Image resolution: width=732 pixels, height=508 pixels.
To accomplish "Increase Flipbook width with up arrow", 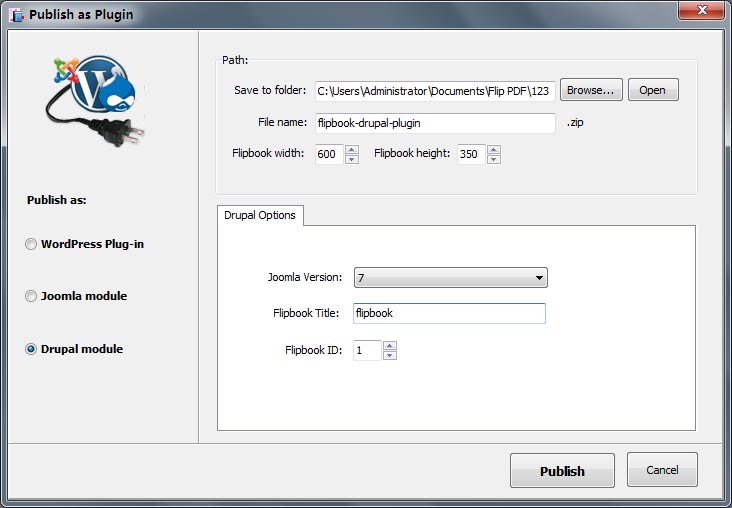I will 352,149.
